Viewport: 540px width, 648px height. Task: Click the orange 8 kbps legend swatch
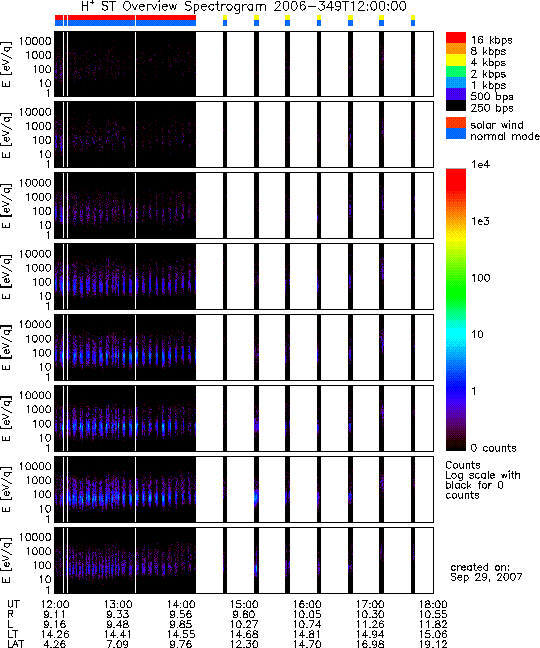[456, 49]
